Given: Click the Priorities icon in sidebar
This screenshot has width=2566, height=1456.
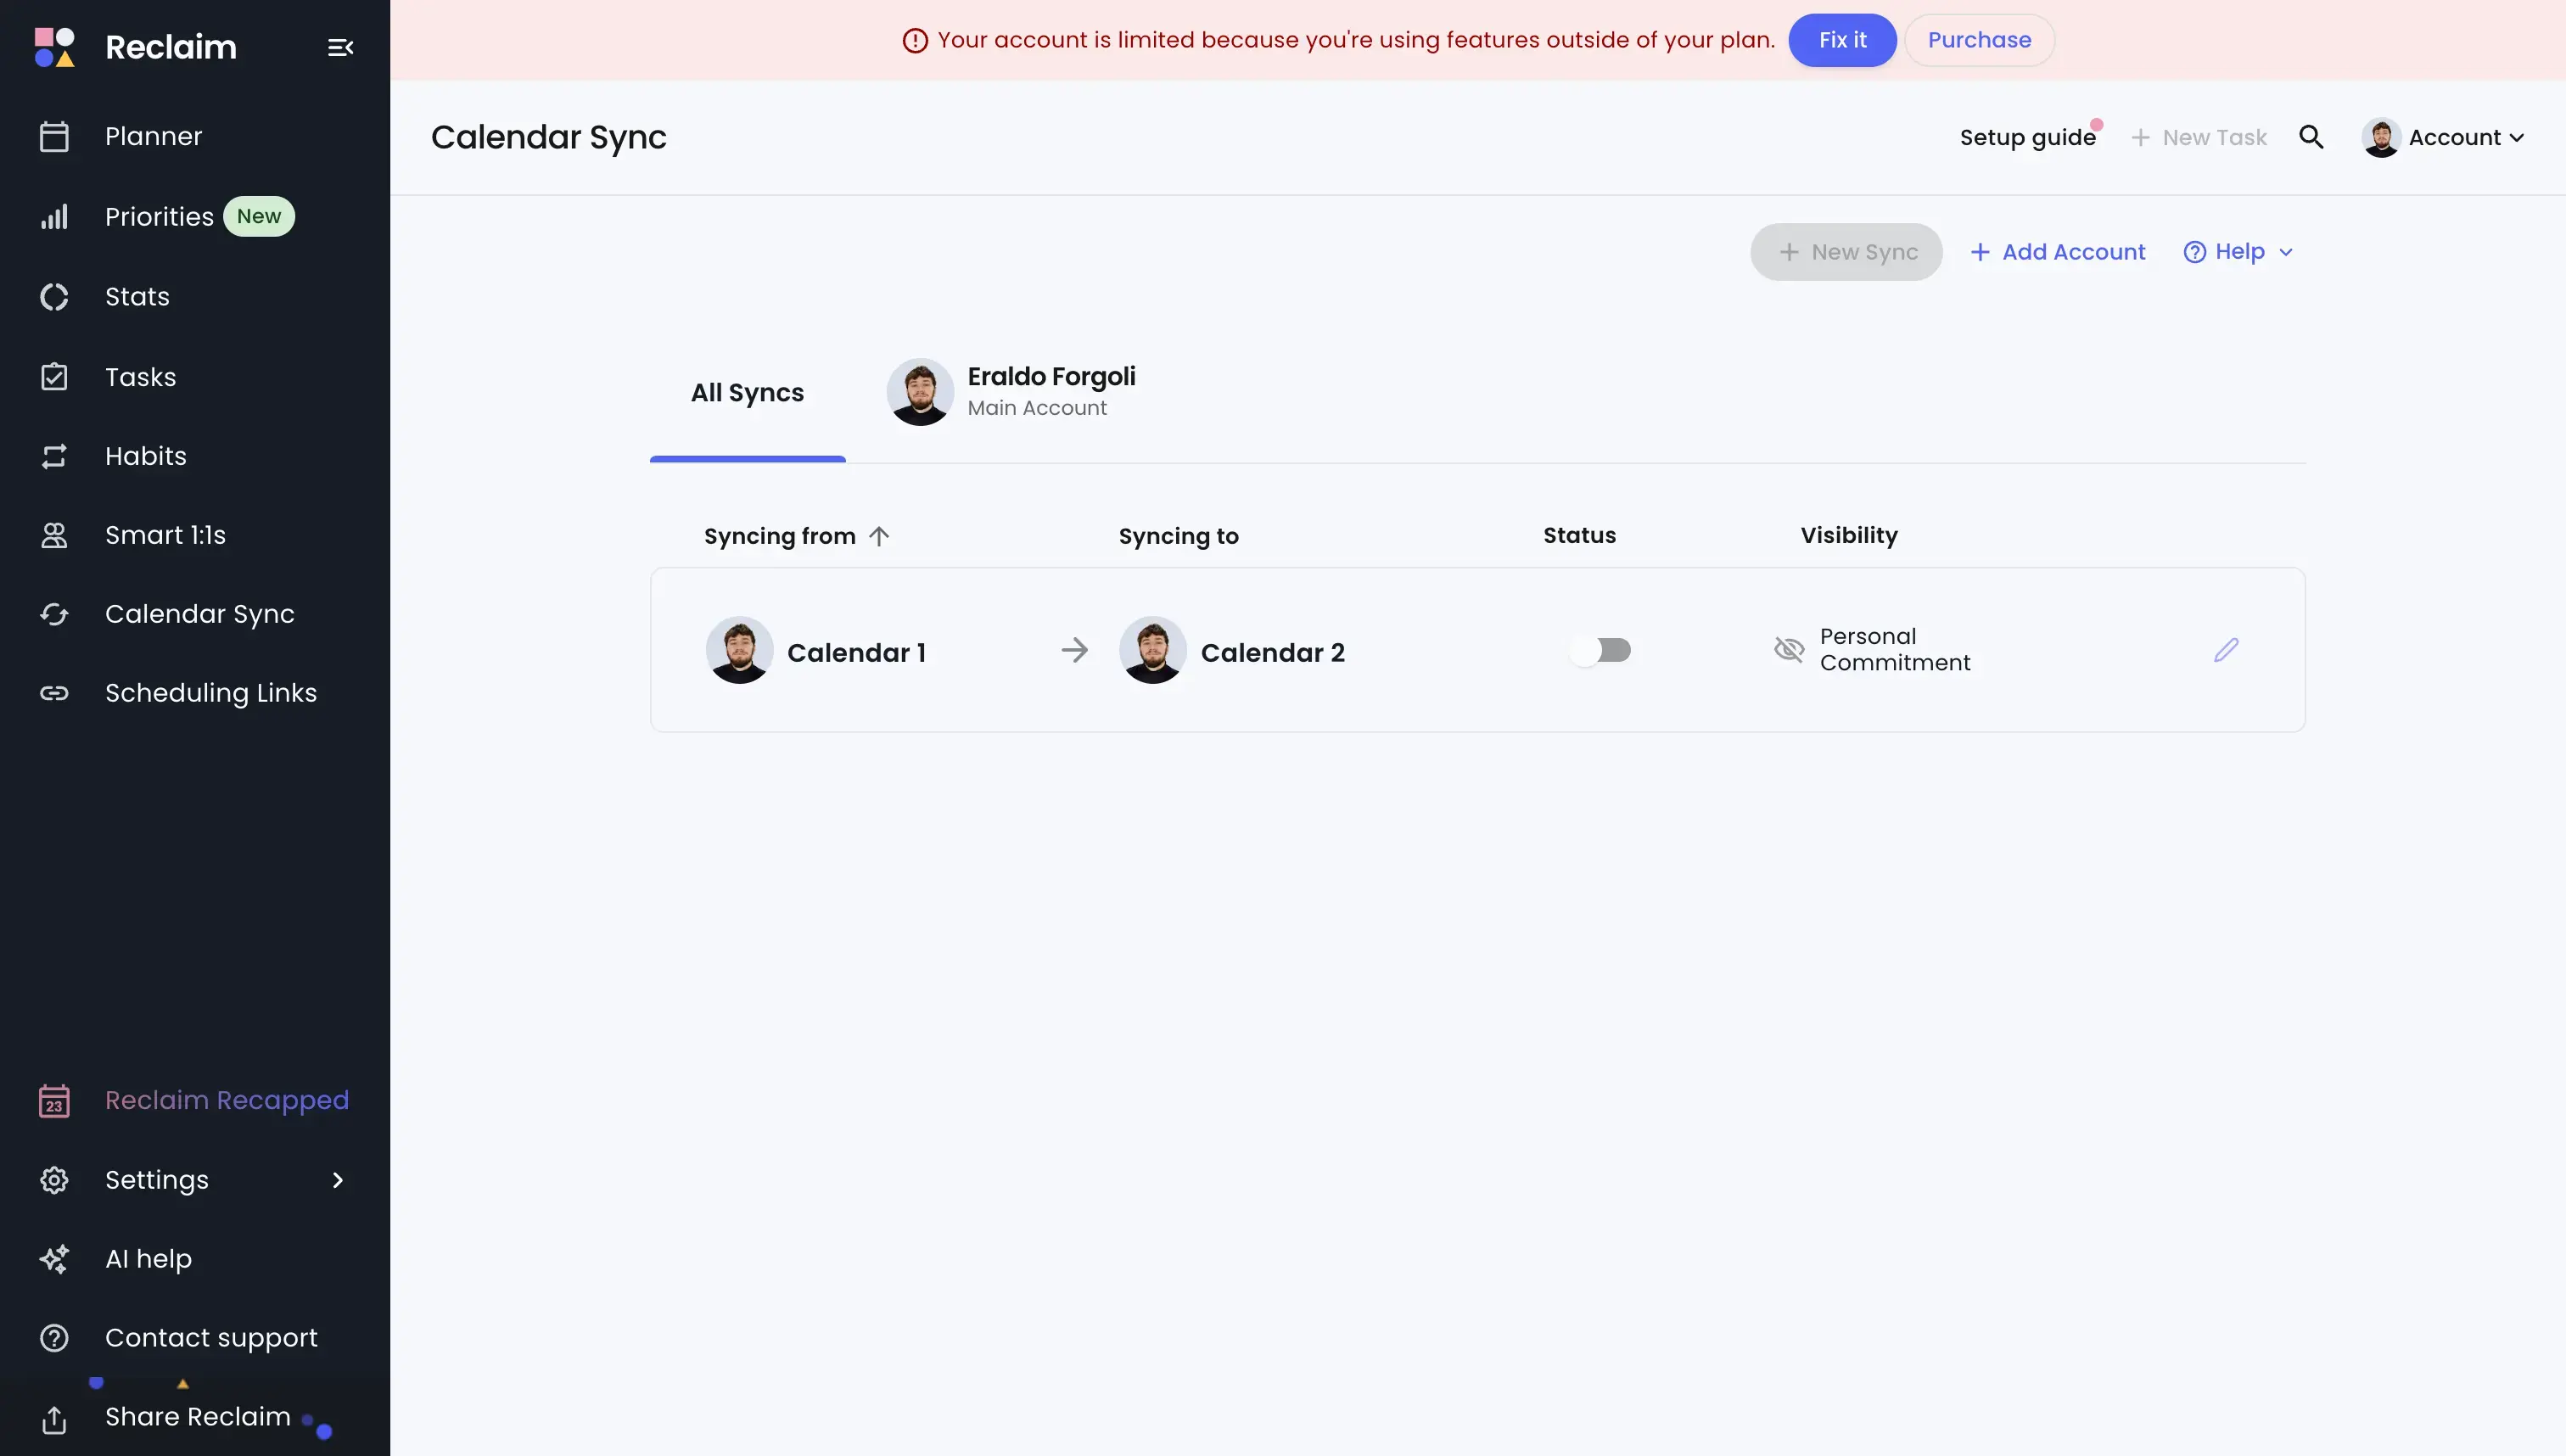Looking at the screenshot, I should click(53, 215).
